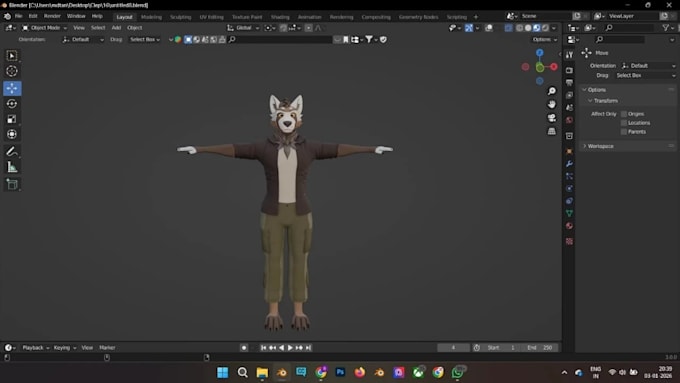680x383 pixels.
Task: Play the animation forward
Action: point(290,347)
